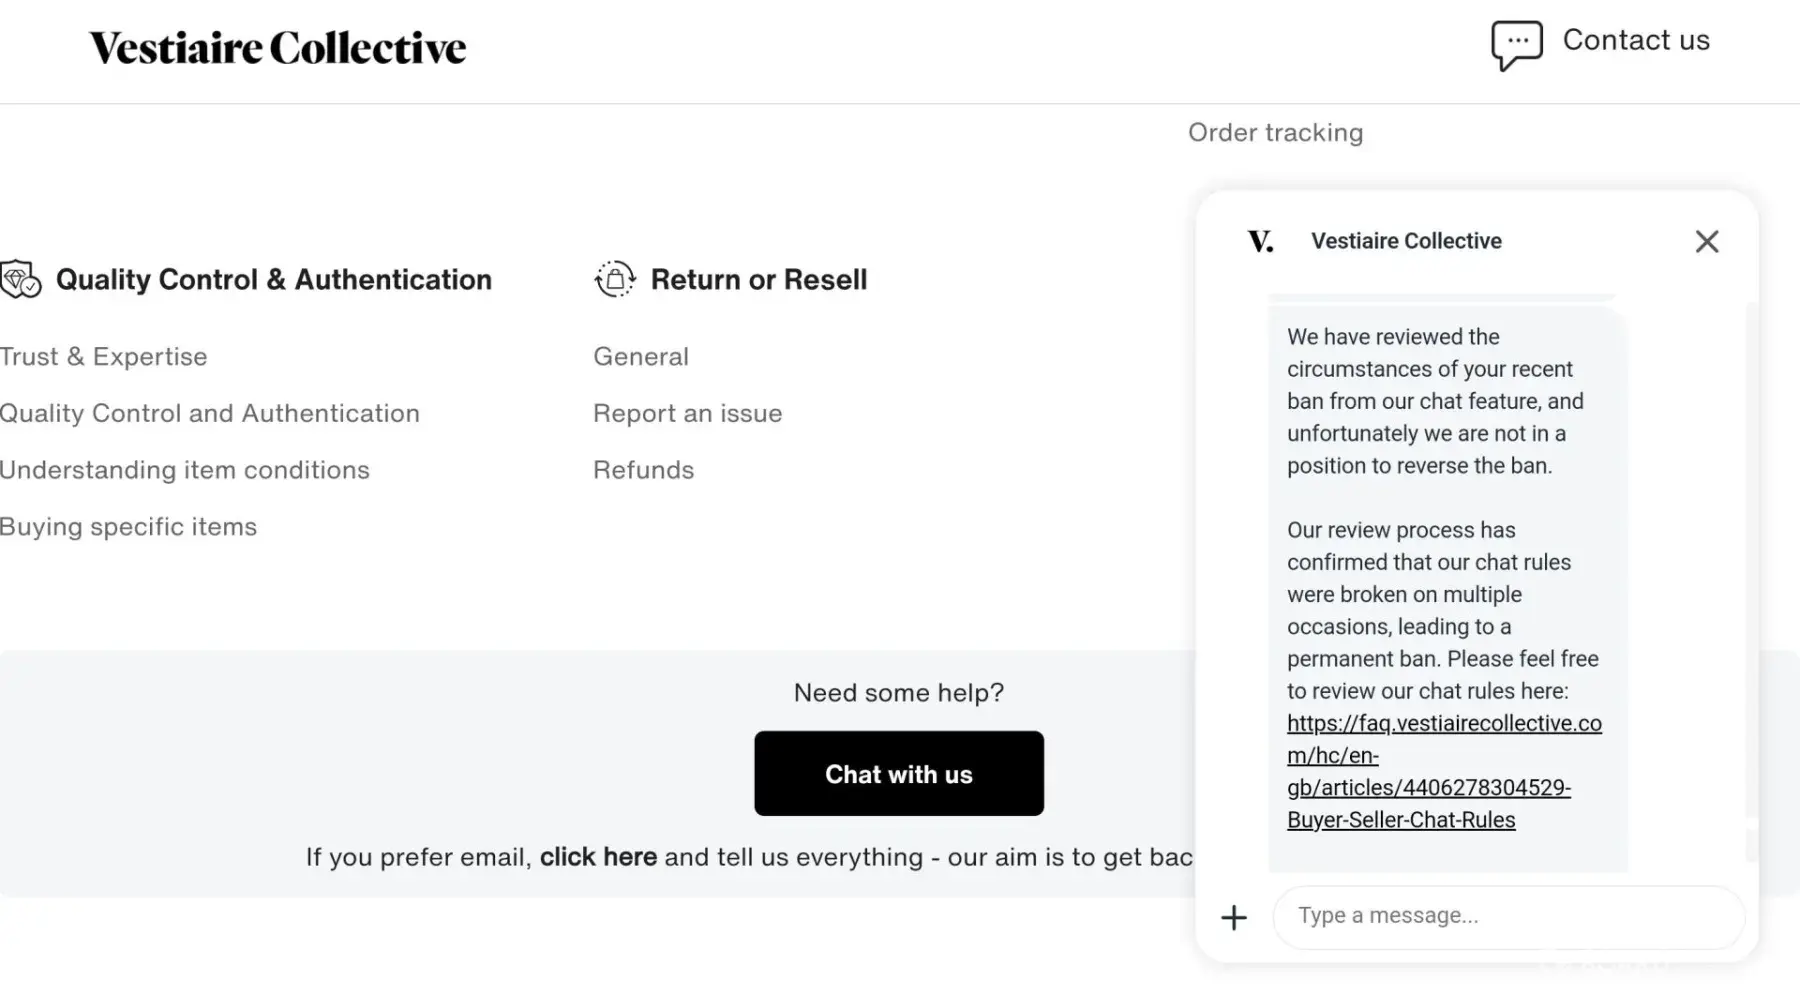Click the Contact us text link

pos(1636,40)
